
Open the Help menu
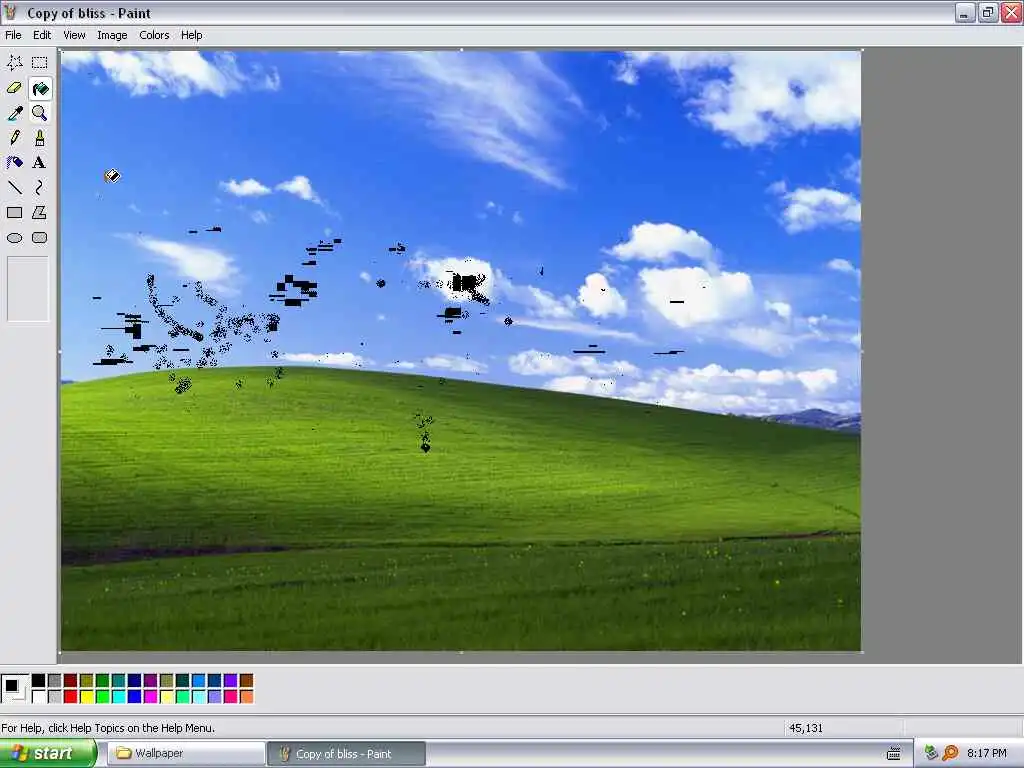[x=191, y=35]
